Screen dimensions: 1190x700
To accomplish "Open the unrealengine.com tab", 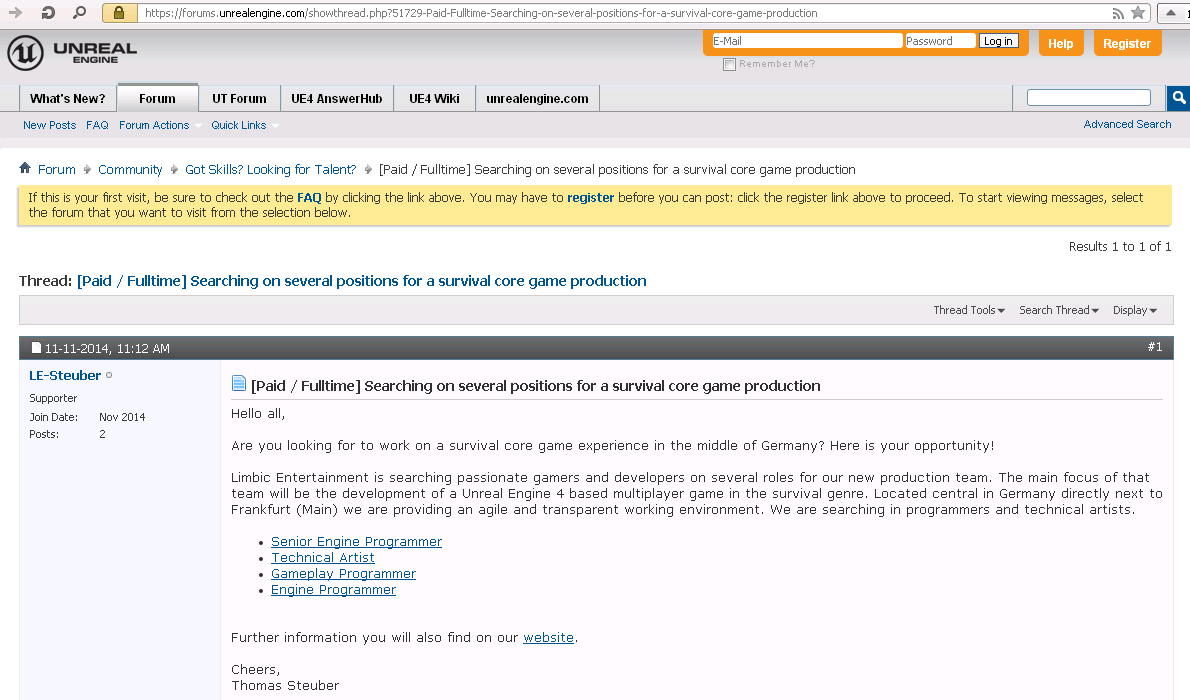I will click(x=537, y=99).
